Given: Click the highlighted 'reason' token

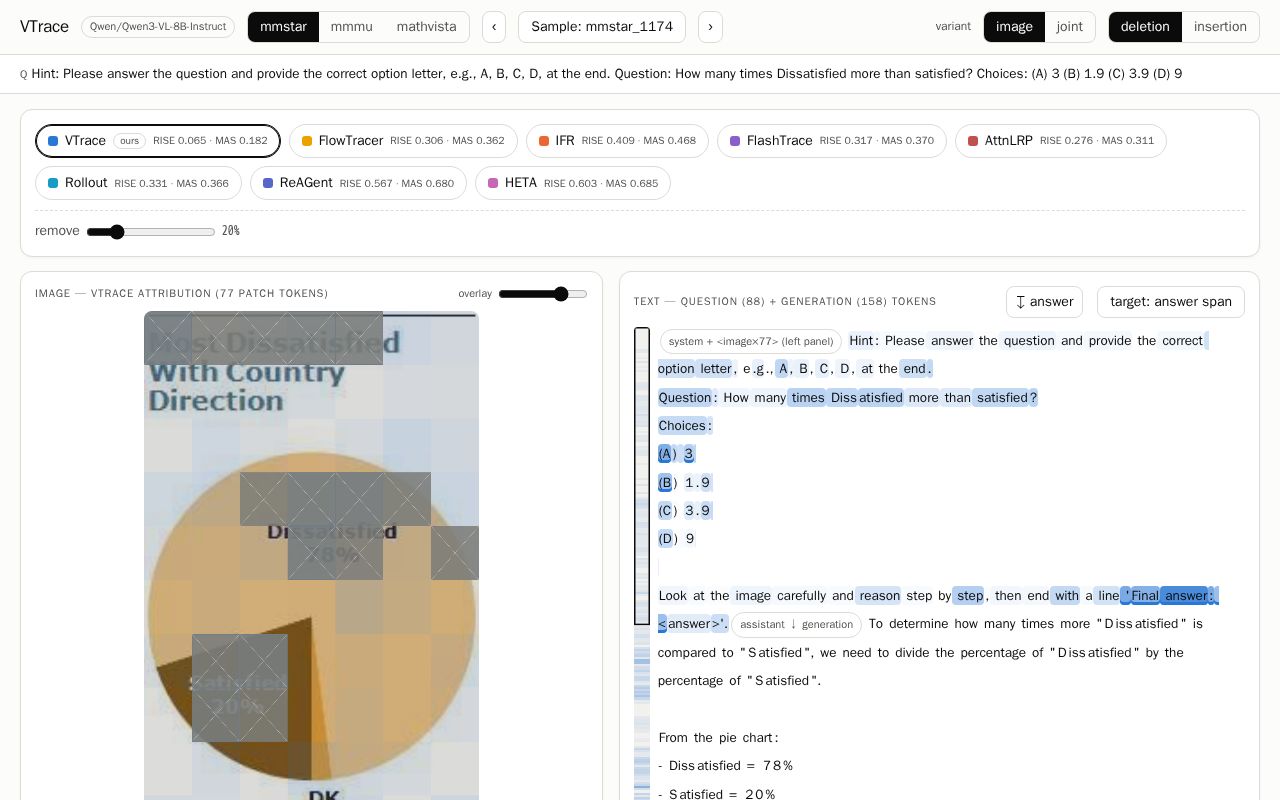Looking at the screenshot, I should pos(879,596).
